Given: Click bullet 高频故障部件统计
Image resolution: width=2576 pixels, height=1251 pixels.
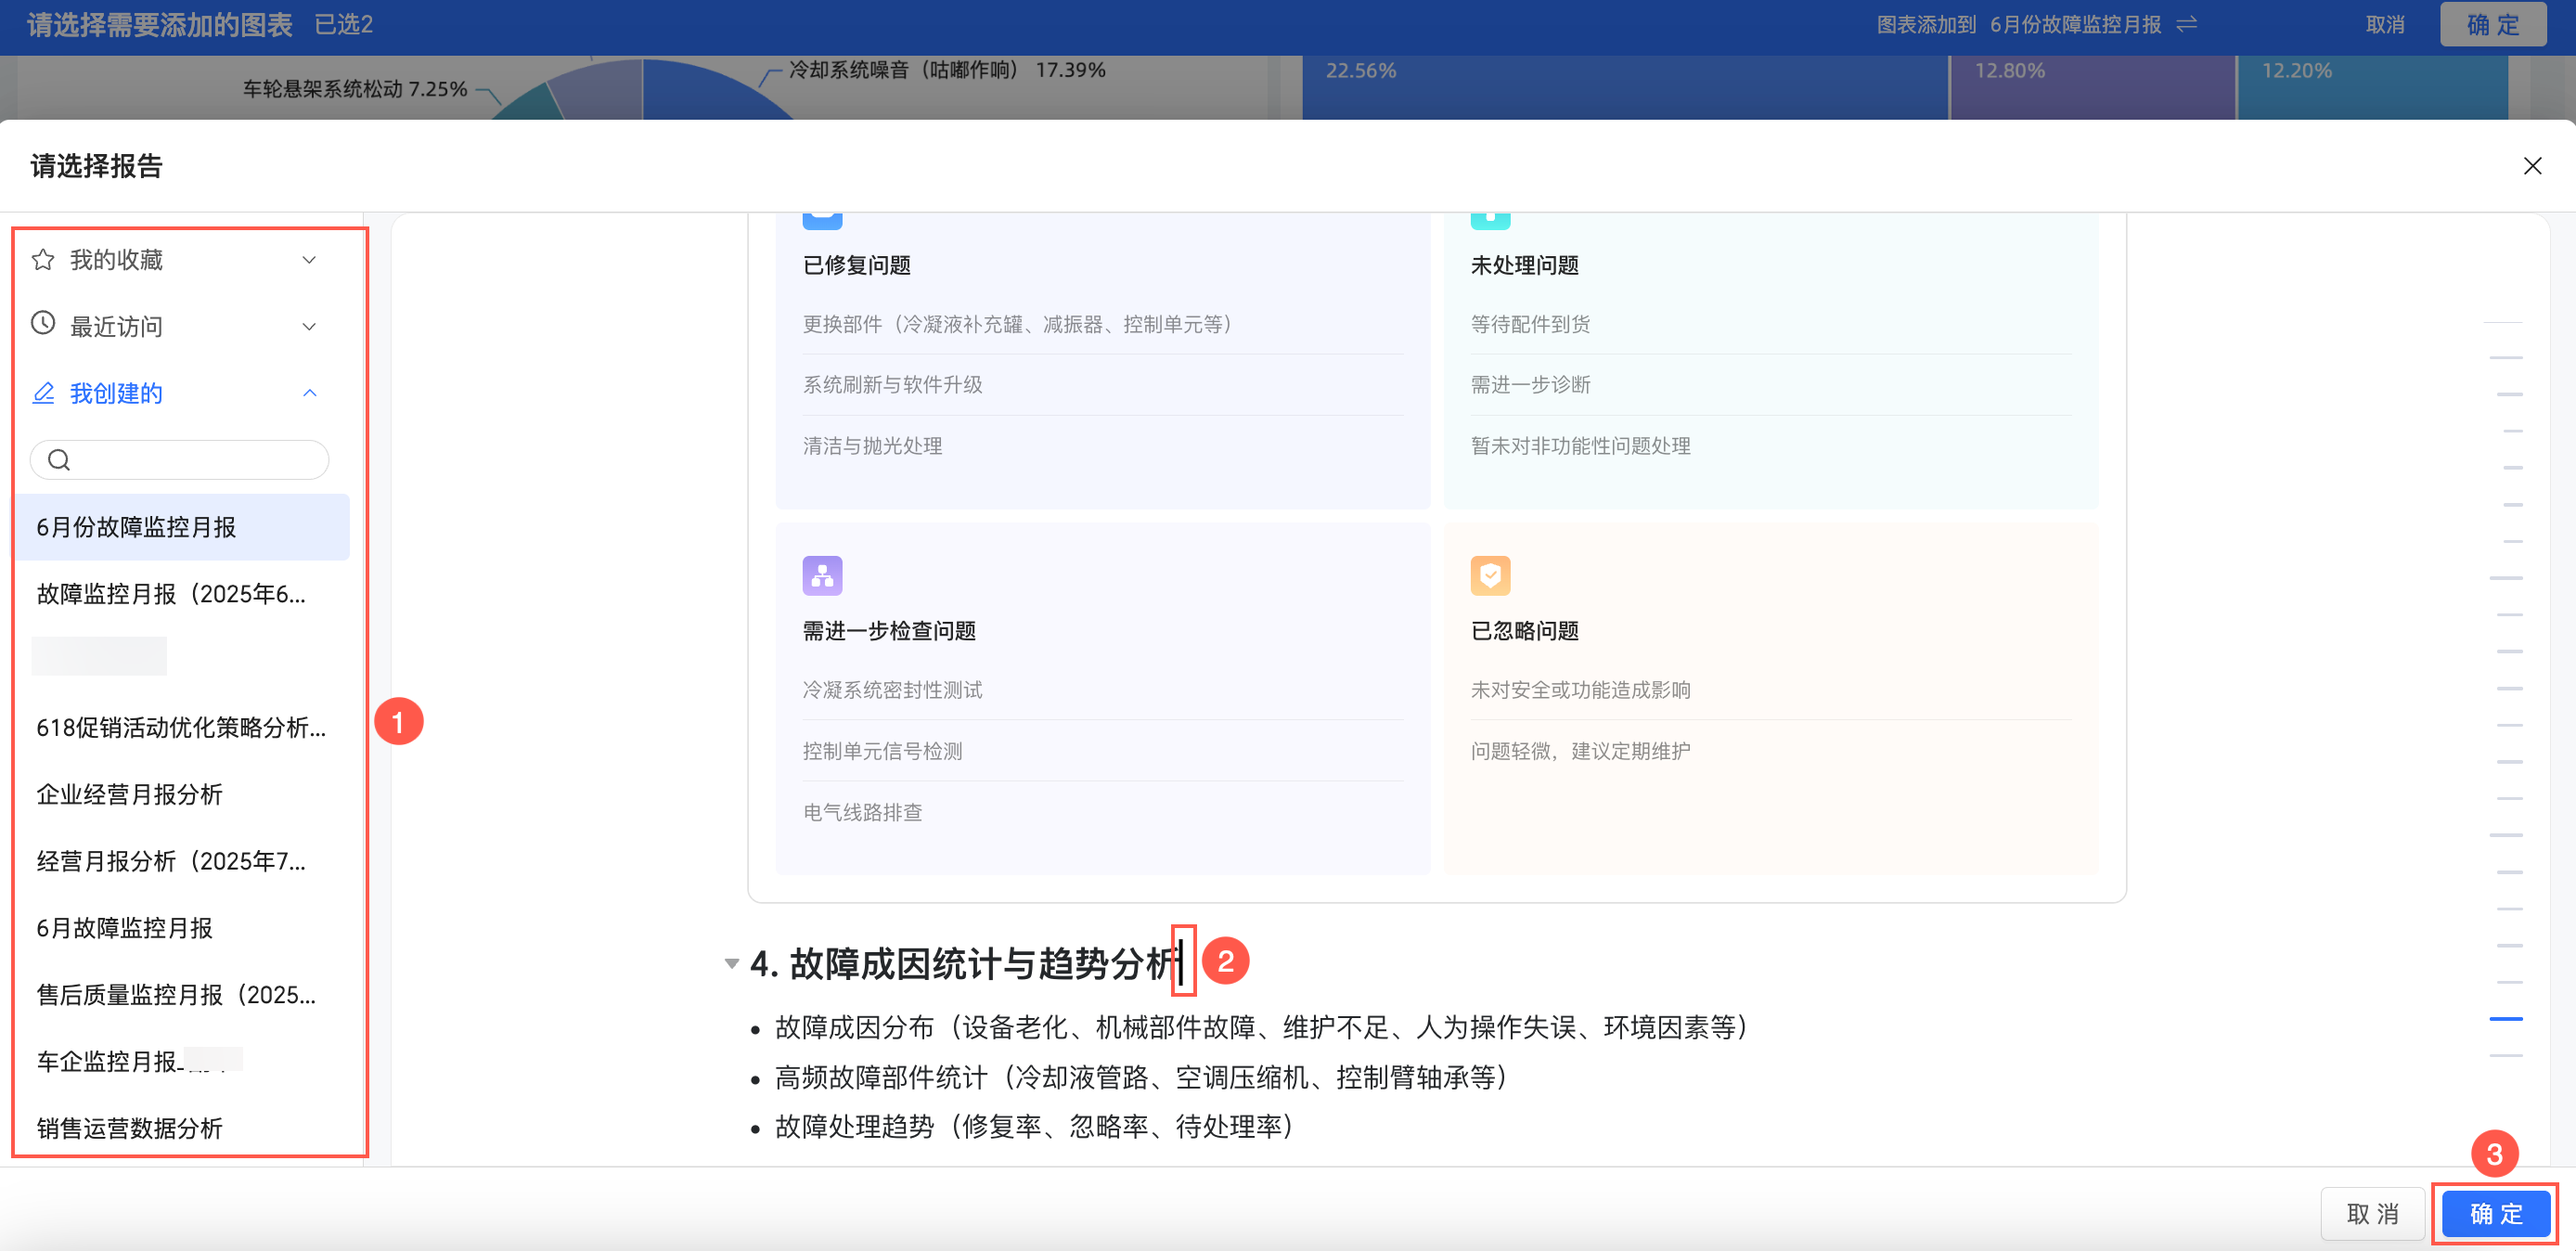Looking at the screenshot, I should tap(1141, 1077).
